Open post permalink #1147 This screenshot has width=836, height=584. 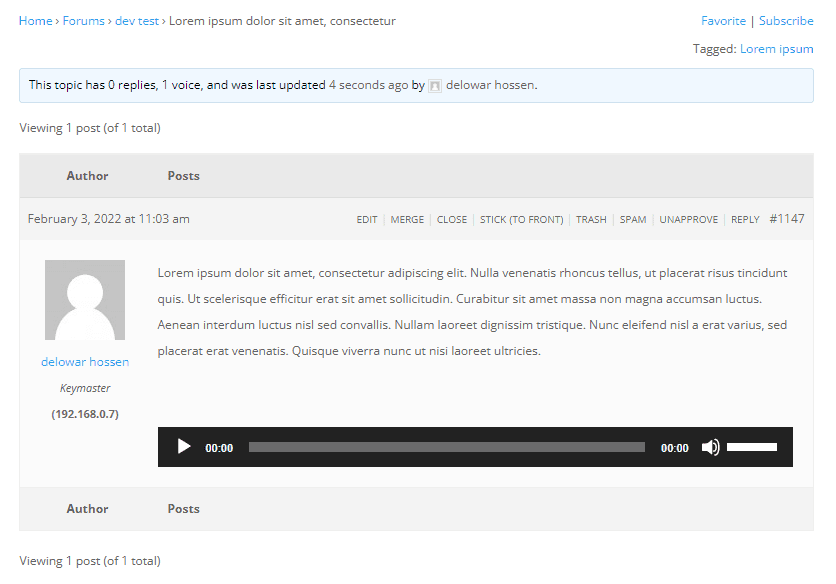click(x=786, y=219)
